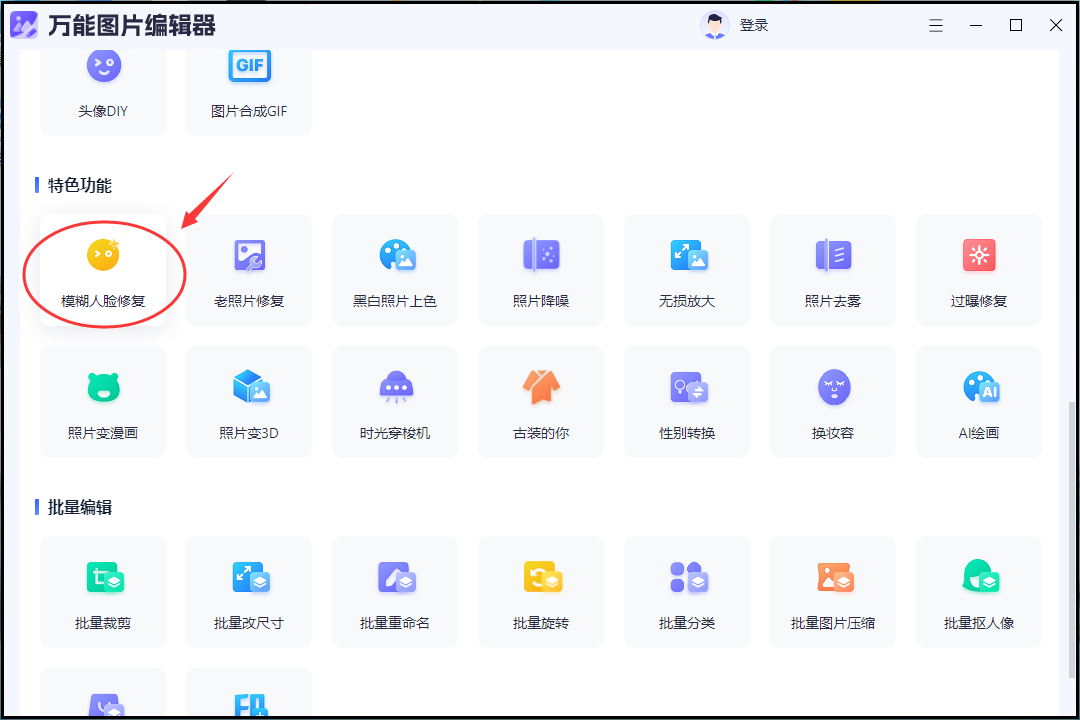1080x720 pixels.
Task: Launch the 时光穿梭机 time machine effect
Action: click(395, 402)
